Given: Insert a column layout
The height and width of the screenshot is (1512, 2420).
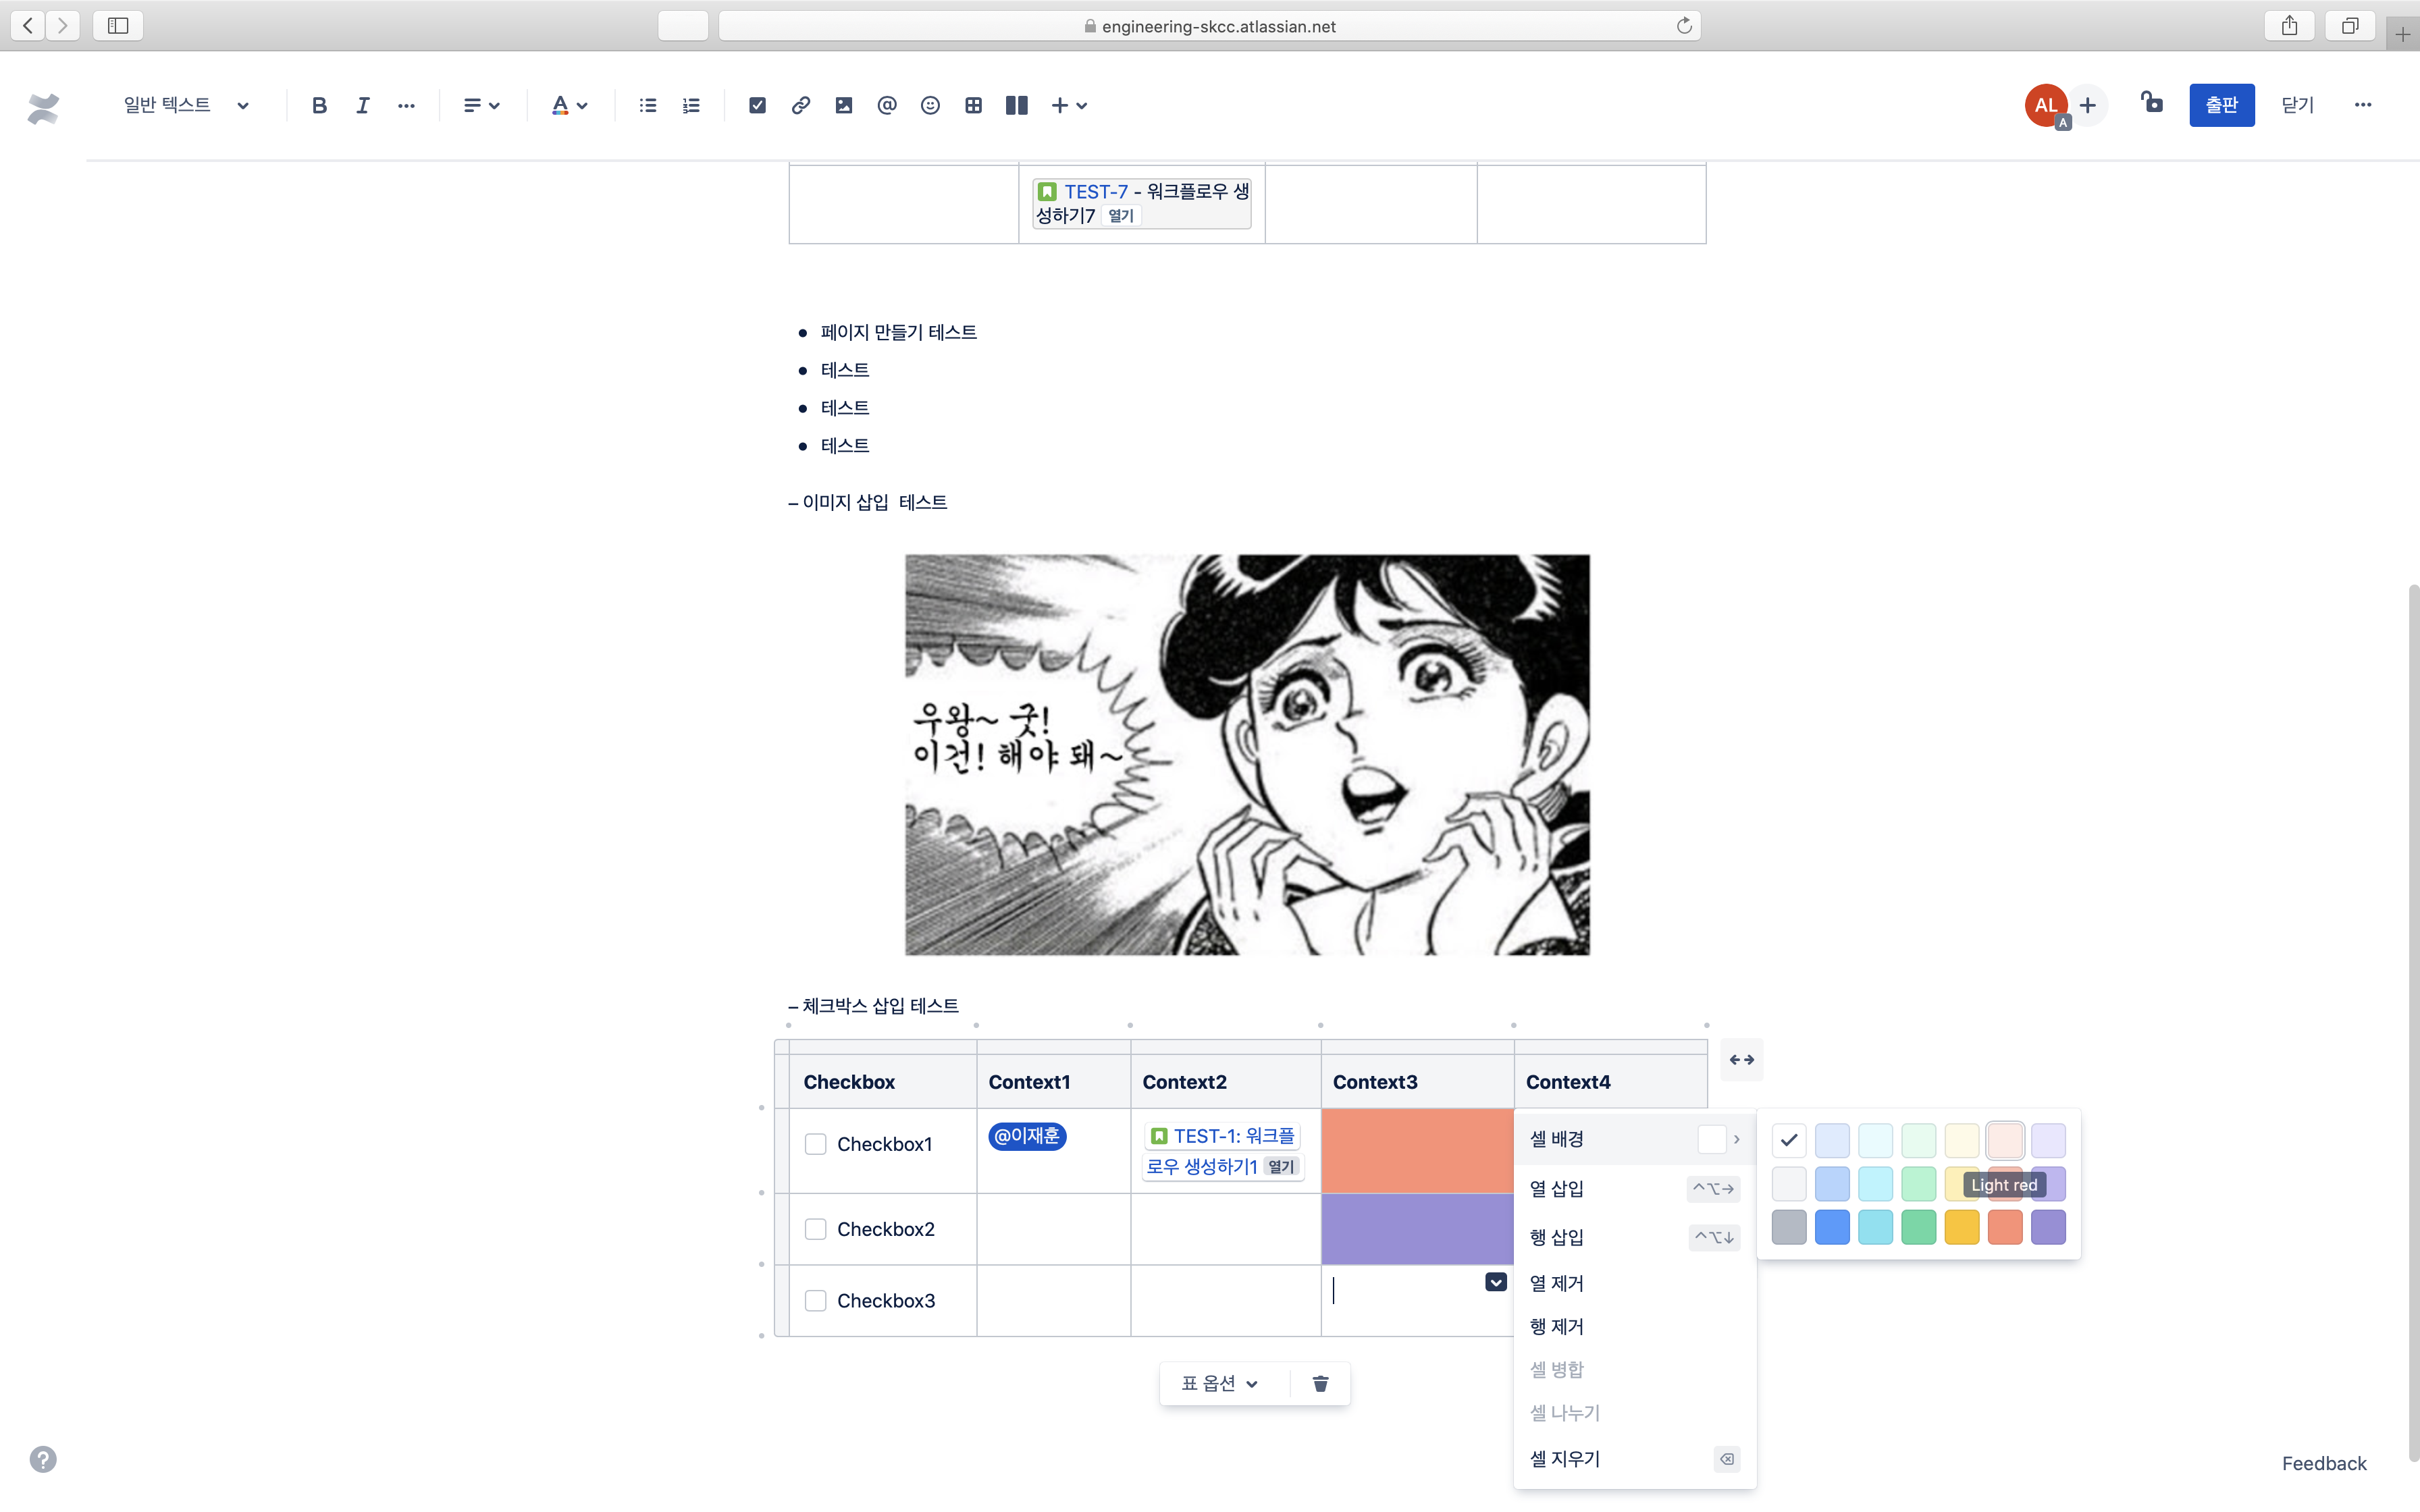Looking at the screenshot, I should tap(1017, 105).
